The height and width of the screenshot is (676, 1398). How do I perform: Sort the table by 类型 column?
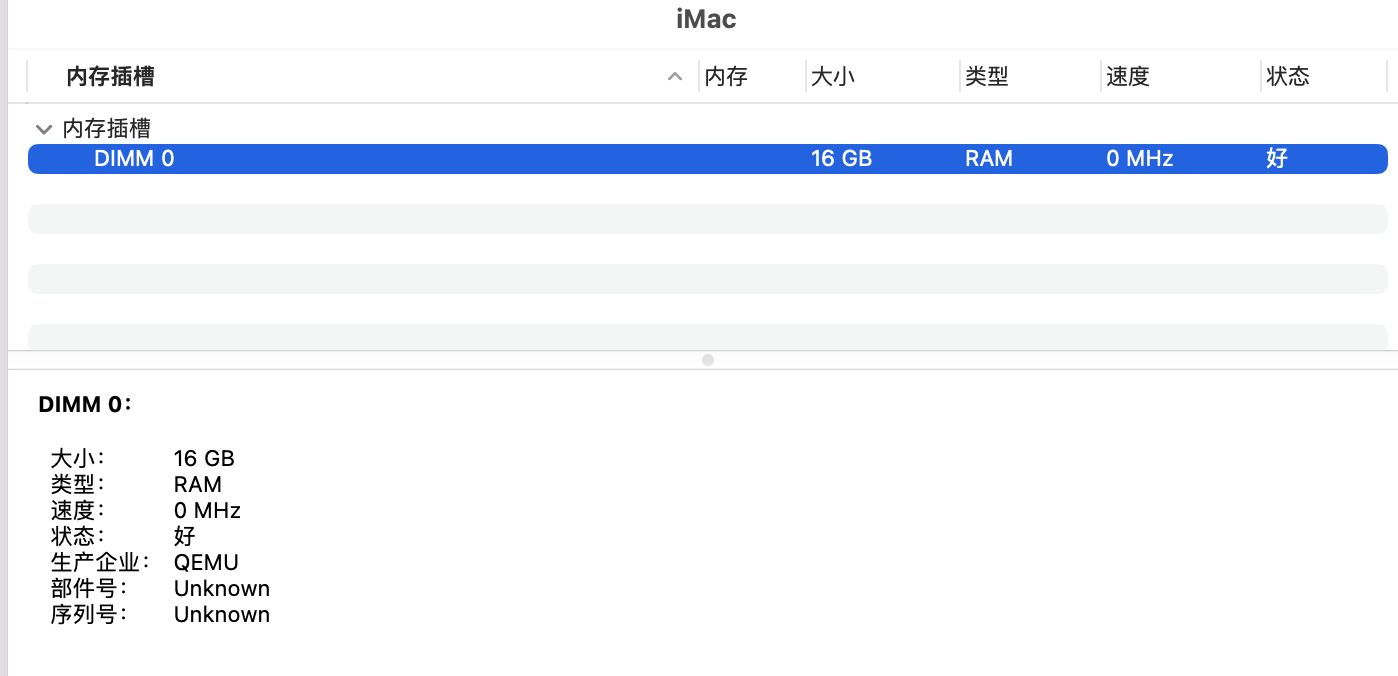tap(987, 77)
